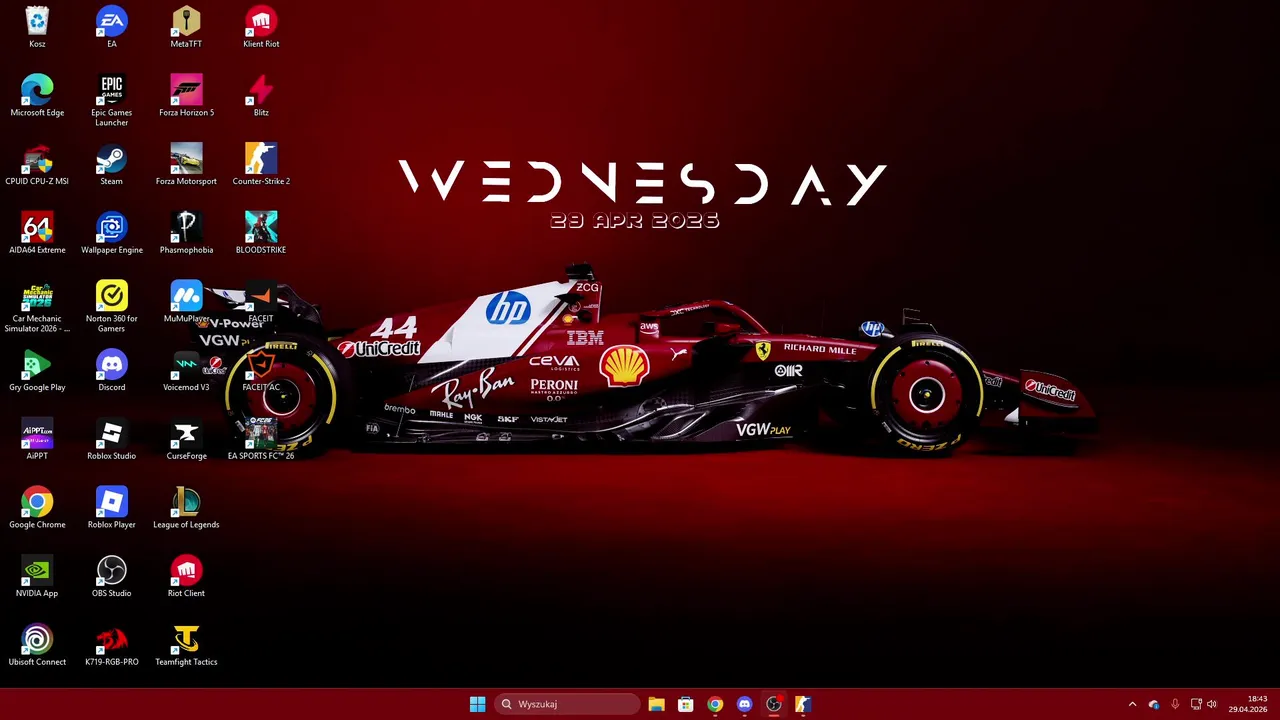Expand the hidden system tray icons

(1132, 704)
